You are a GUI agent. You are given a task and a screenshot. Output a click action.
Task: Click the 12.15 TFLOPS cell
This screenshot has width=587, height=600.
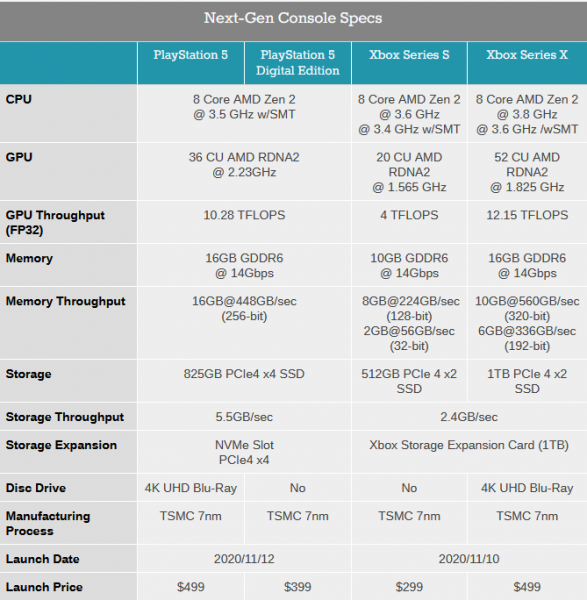527,215
